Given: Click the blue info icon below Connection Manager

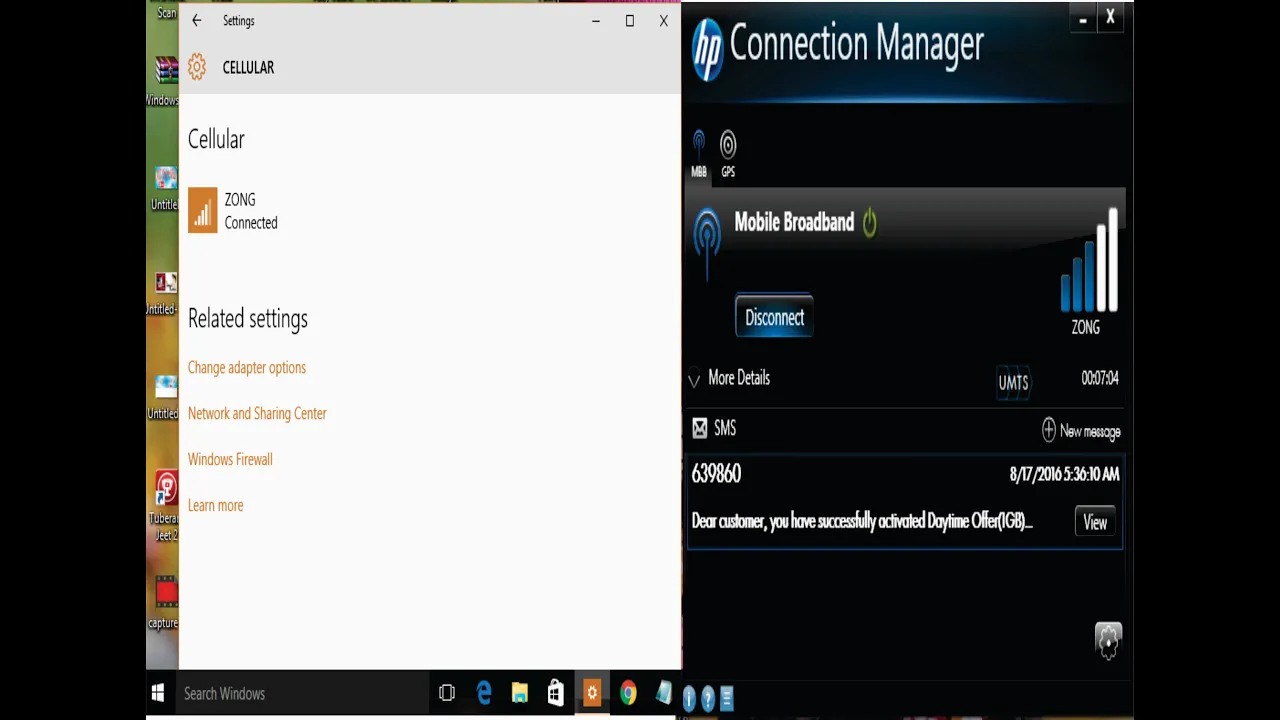Looking at the screenshot, I should point(689,699).
